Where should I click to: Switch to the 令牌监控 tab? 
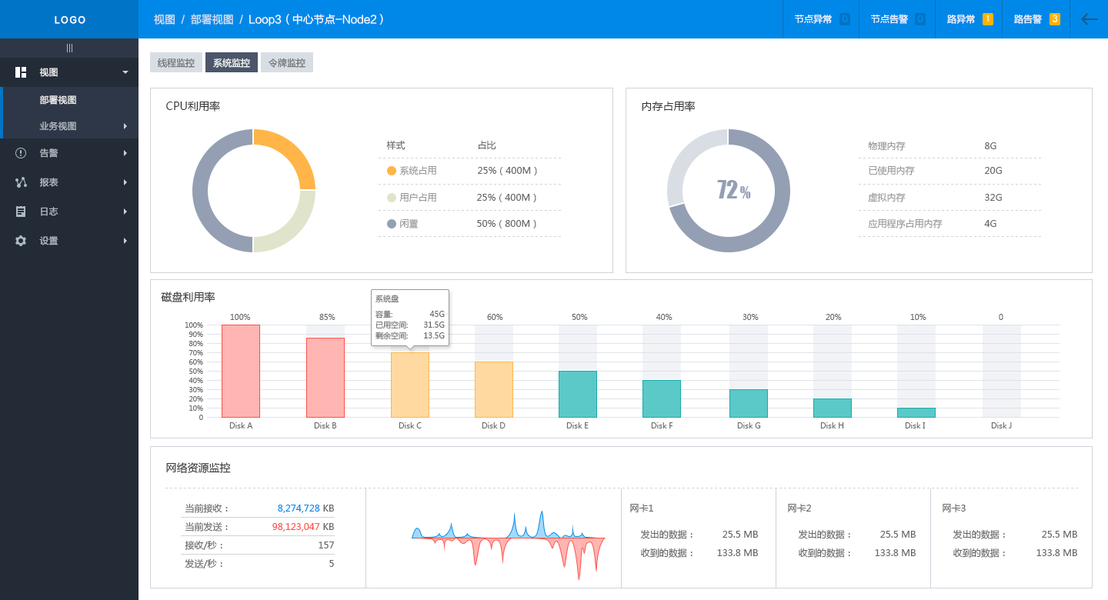[x=287, y=62]
